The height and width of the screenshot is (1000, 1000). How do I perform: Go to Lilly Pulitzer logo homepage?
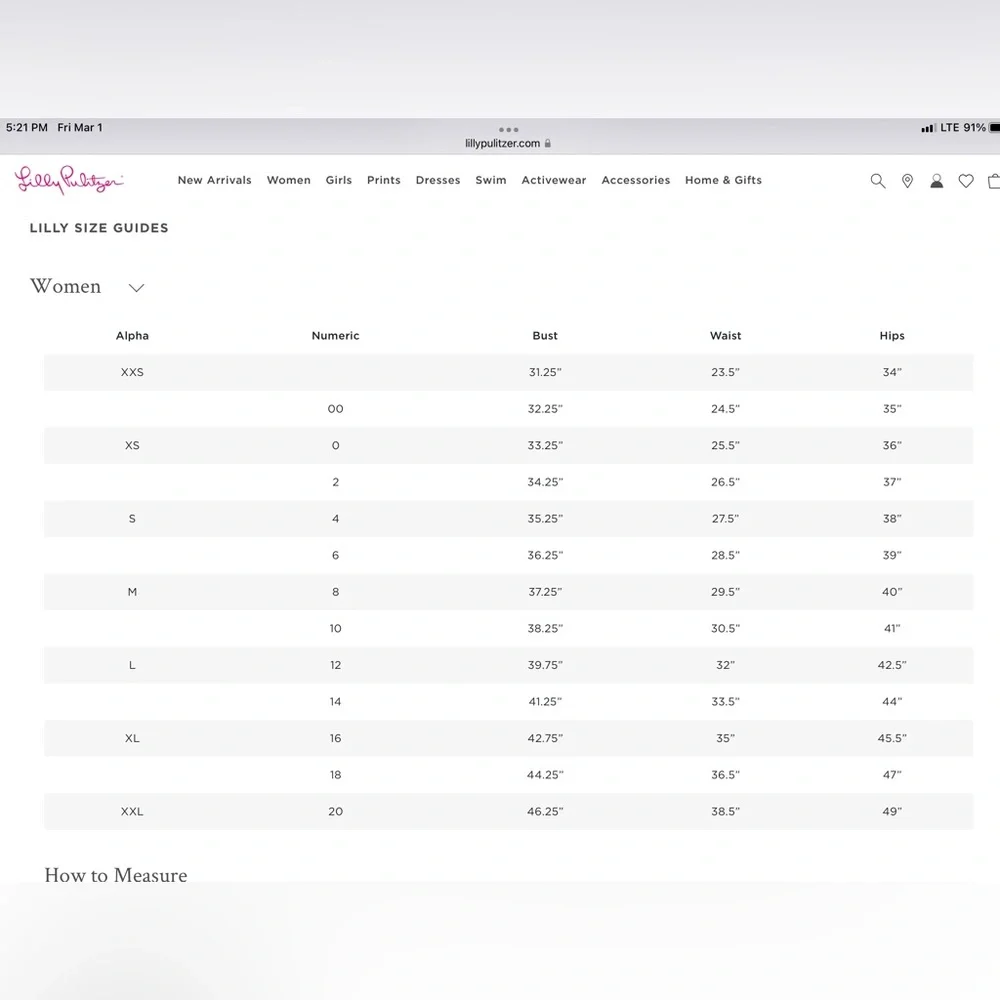coord(69,180)
